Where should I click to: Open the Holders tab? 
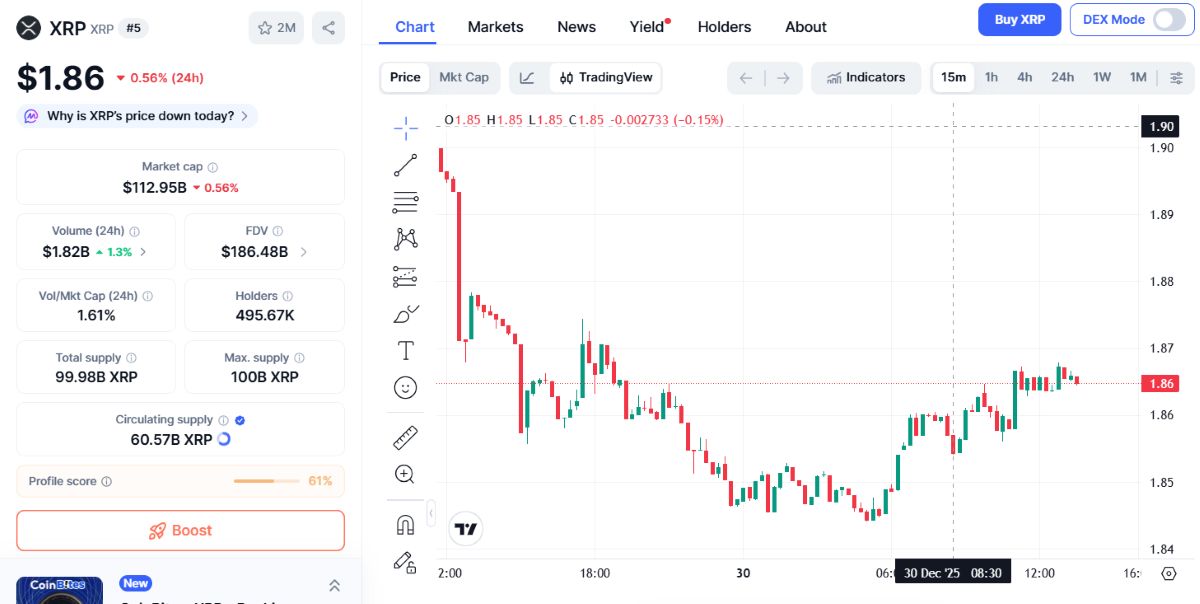click(724, 27)
